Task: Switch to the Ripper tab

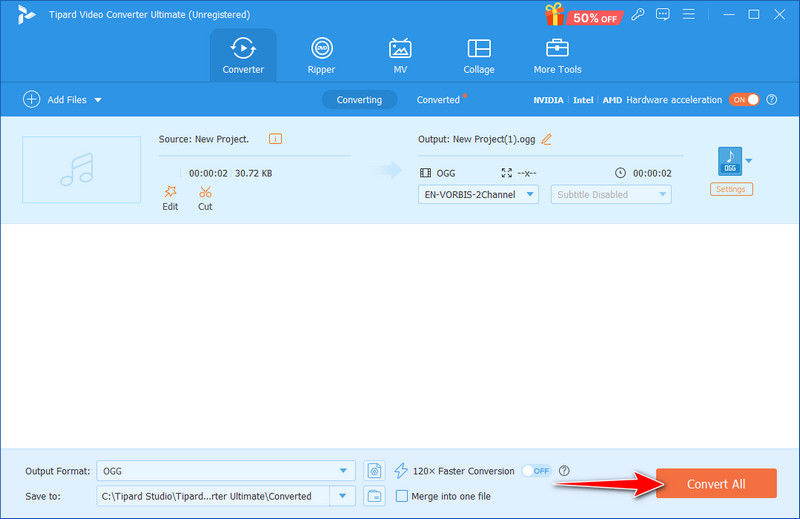Action: point(321,56)
